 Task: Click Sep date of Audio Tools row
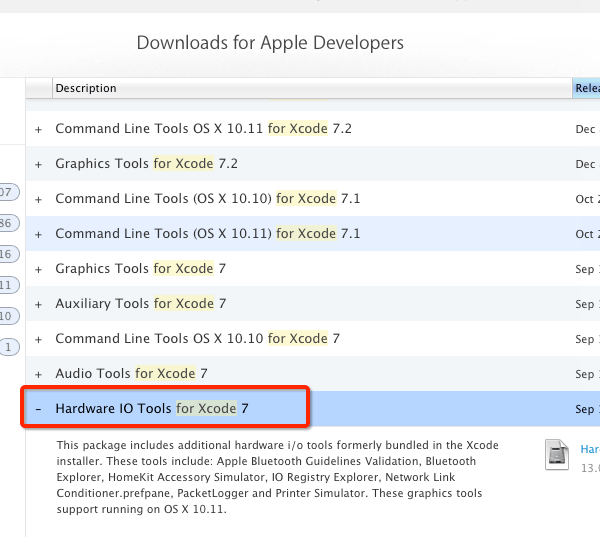click(587, 374)
